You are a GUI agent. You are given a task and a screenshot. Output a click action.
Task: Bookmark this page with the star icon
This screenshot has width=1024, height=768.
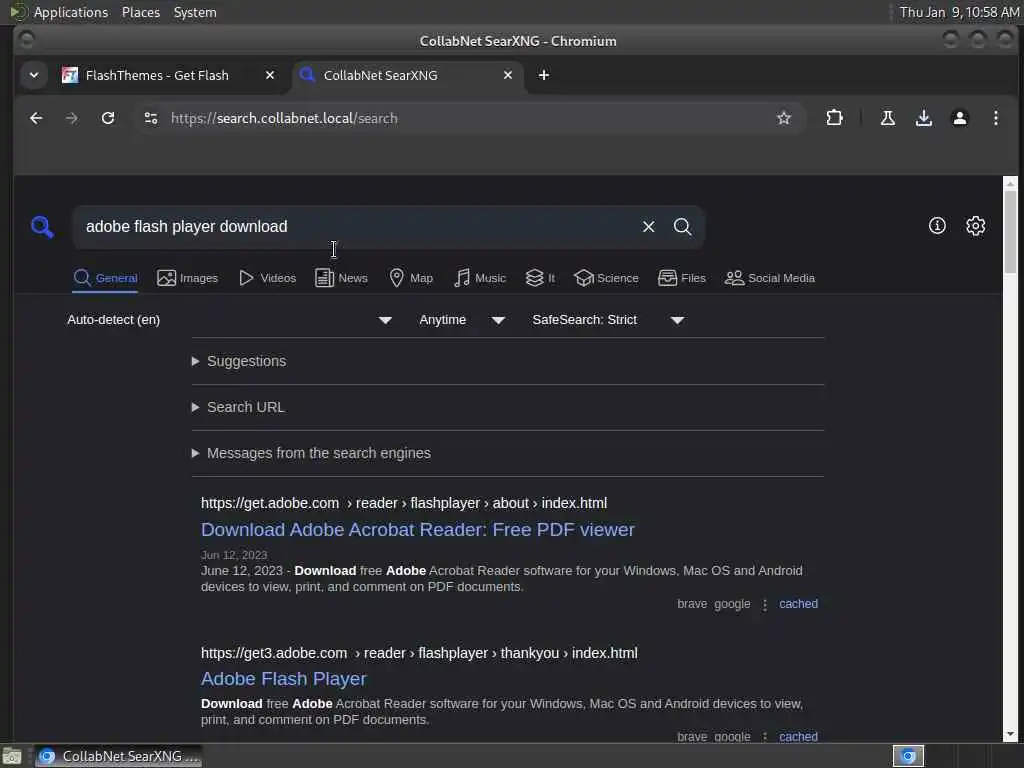[x=784, y=118]
